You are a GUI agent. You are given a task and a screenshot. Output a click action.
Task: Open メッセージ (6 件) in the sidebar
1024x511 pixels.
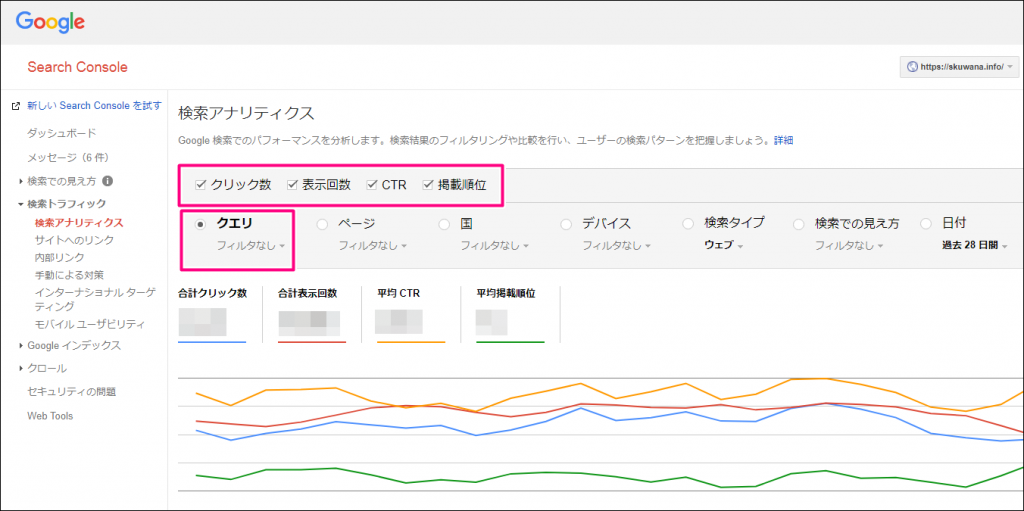point(67,157)
